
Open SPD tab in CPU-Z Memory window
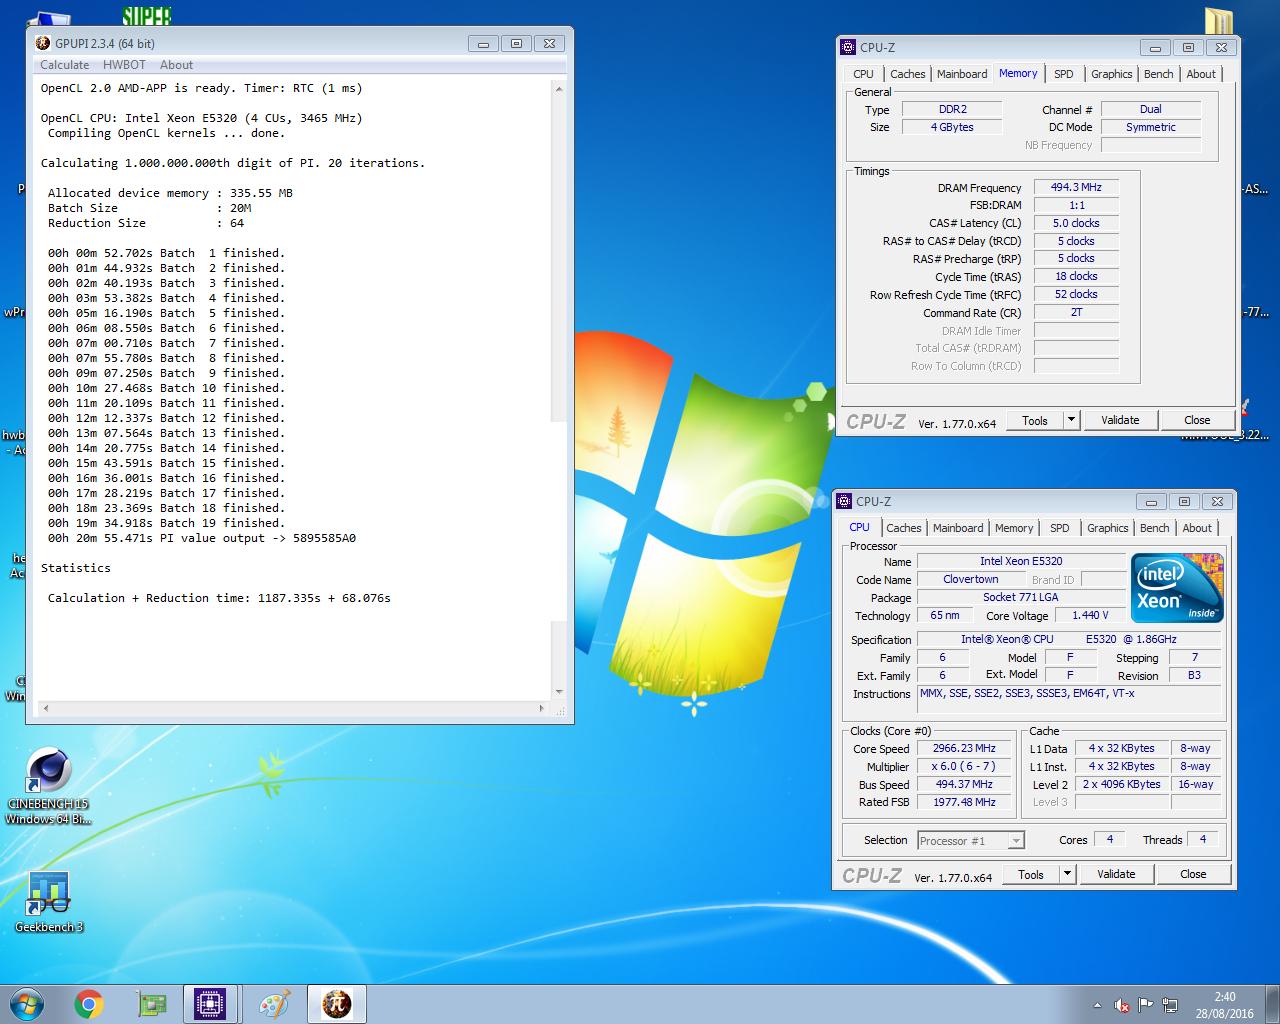1064,74
